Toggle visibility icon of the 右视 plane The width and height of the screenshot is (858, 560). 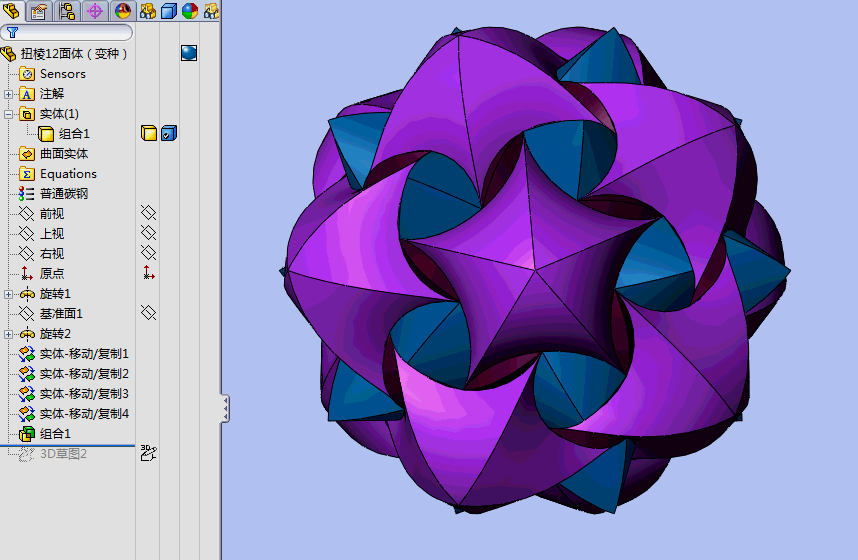tap(148, 252)
